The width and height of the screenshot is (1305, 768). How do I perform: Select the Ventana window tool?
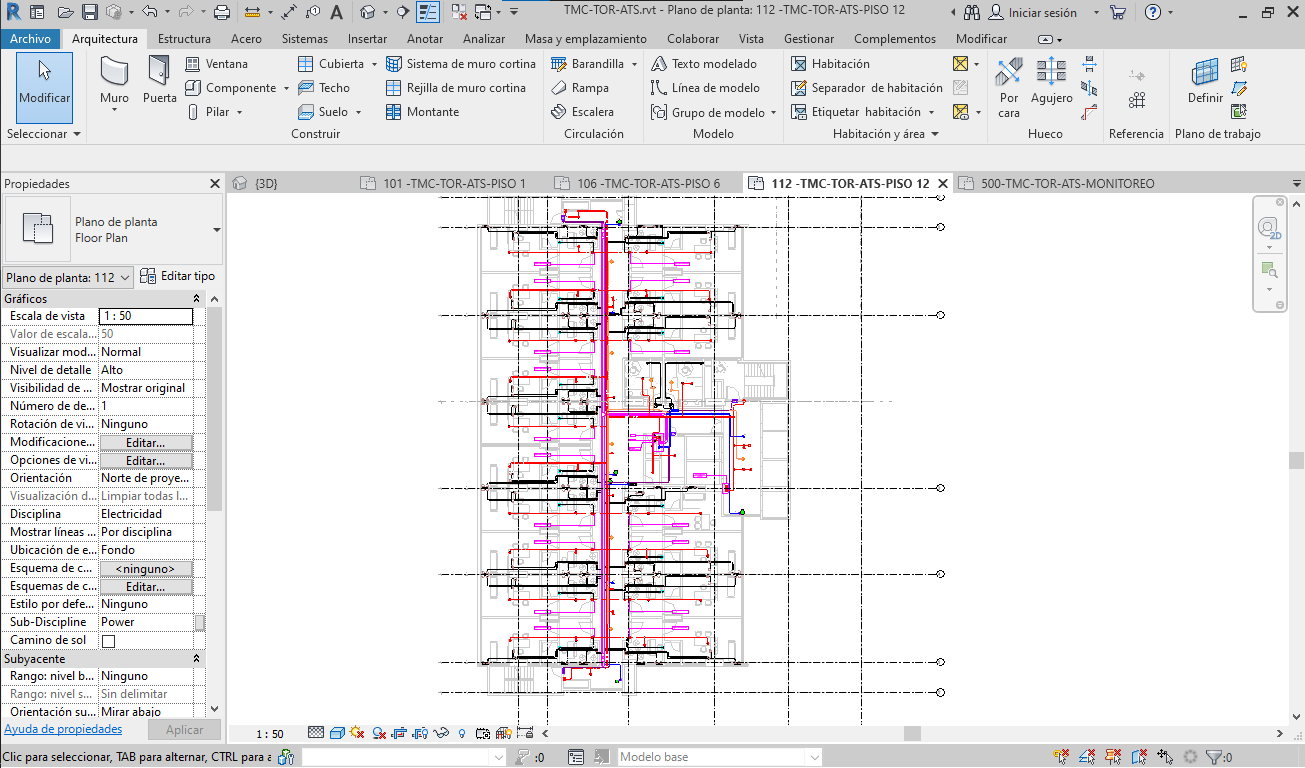pos(217,64)
